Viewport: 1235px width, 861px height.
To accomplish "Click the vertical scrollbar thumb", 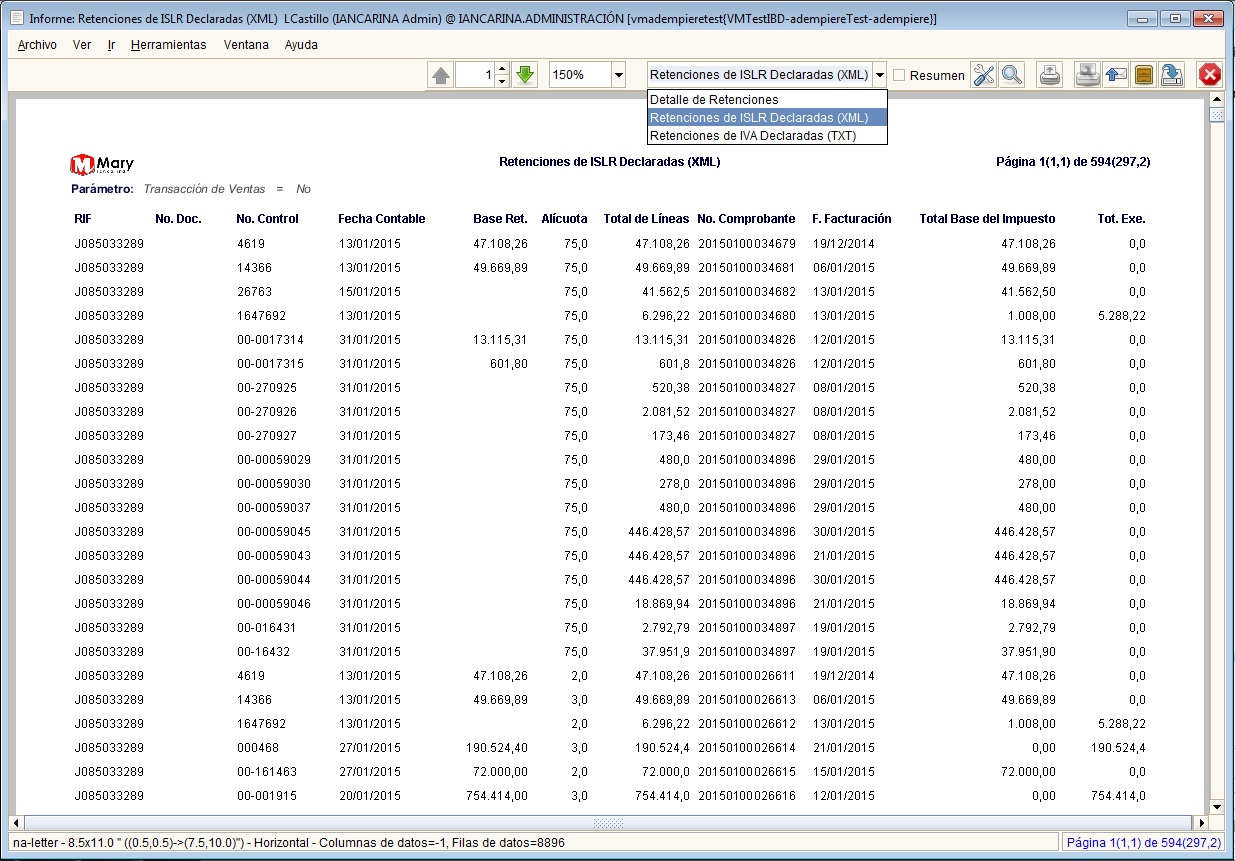I will tap(1217, 115).
